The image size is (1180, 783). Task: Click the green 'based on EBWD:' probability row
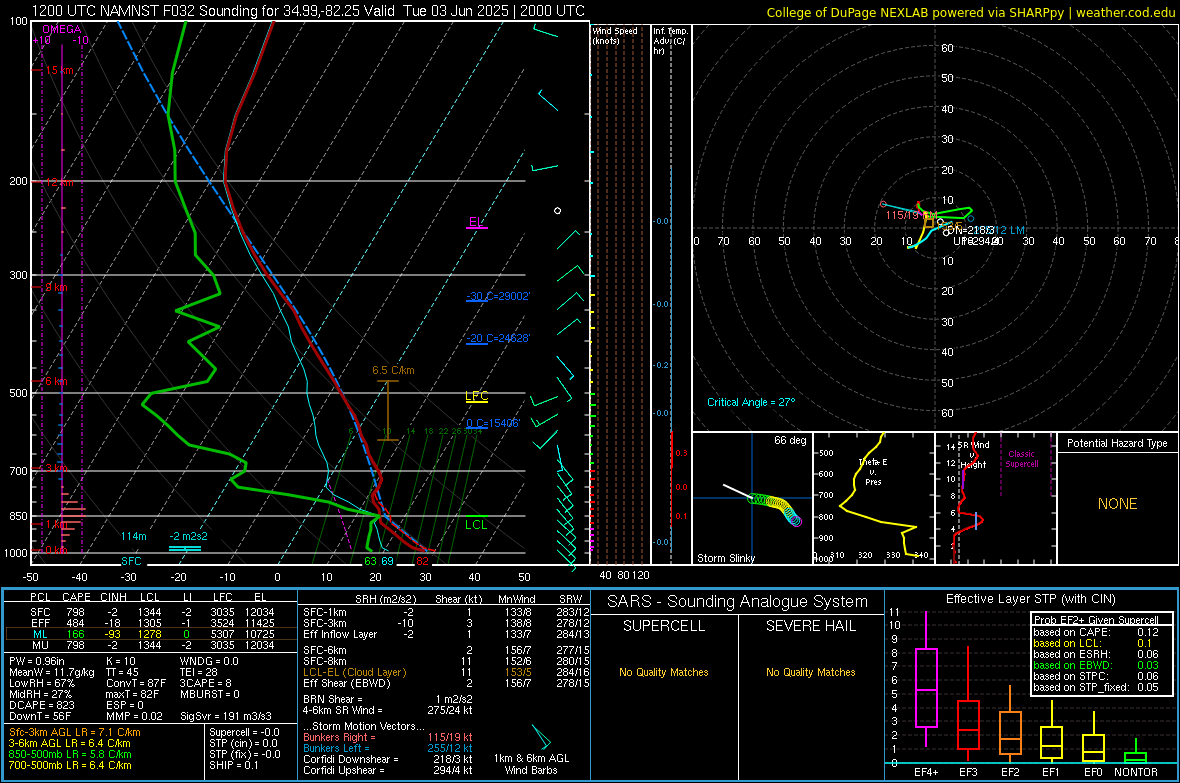point(1096,666)
